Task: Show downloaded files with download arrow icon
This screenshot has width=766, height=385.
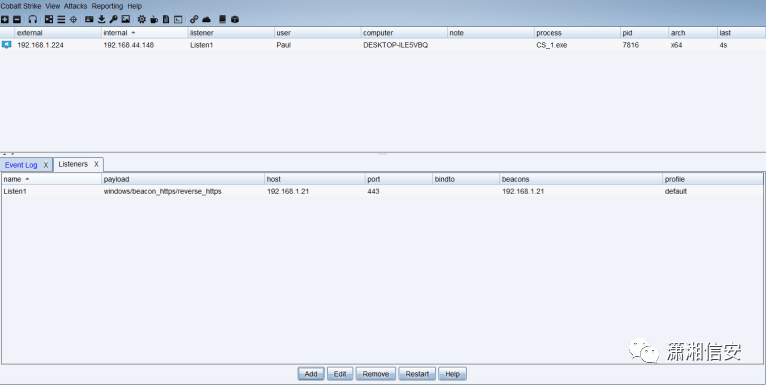Action: (x=102, y=20)
